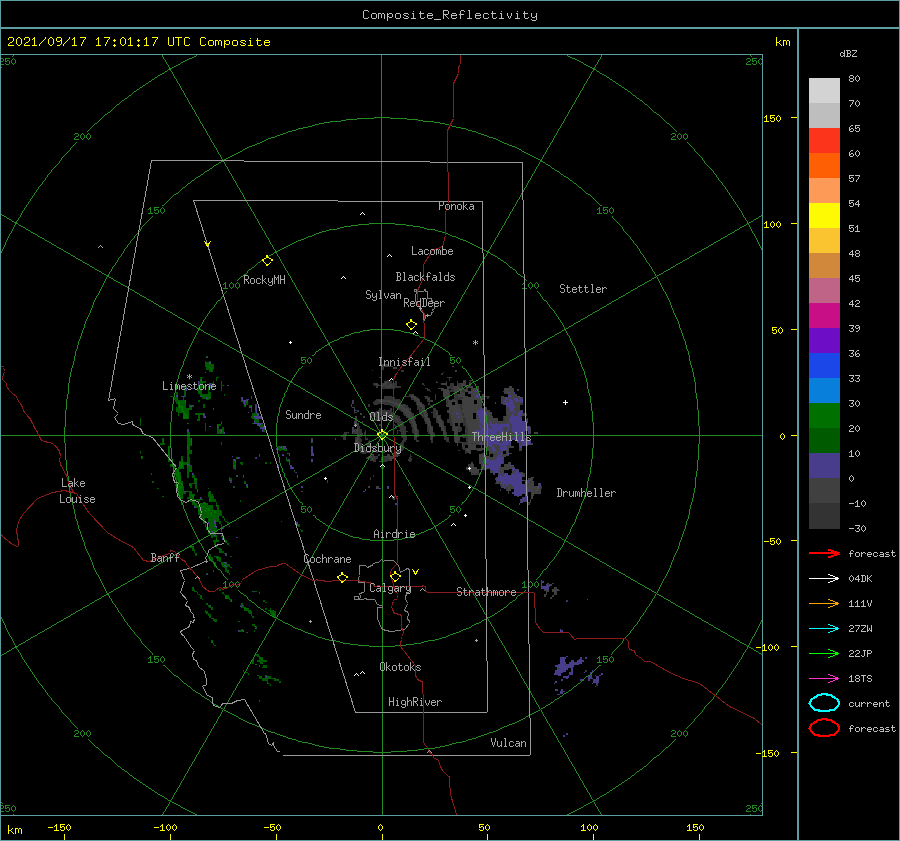
Task: Click the red forecast ellipse icon
Action: point(824,728)
